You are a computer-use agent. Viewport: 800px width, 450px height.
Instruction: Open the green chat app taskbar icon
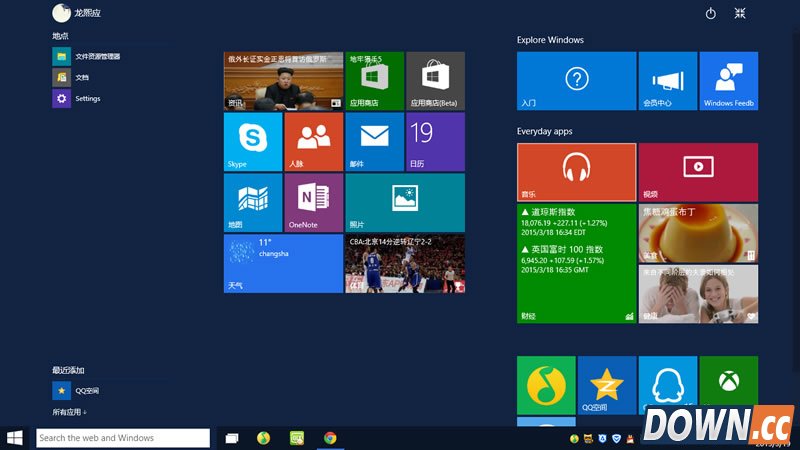[x=297, y=438]
